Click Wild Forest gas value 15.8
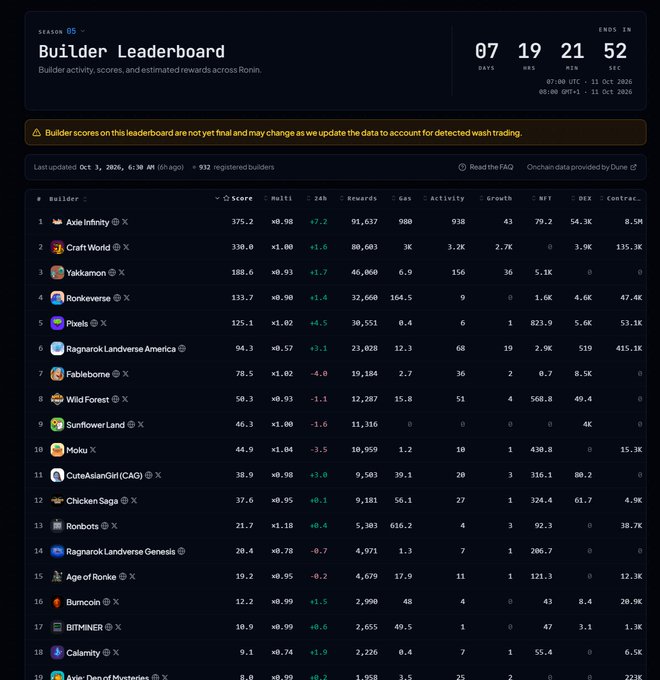 pos(403,399)
